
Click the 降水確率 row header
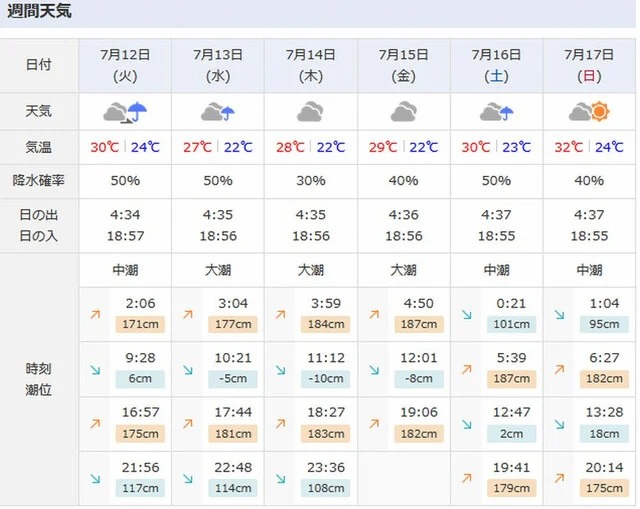(x=39, y=181)
